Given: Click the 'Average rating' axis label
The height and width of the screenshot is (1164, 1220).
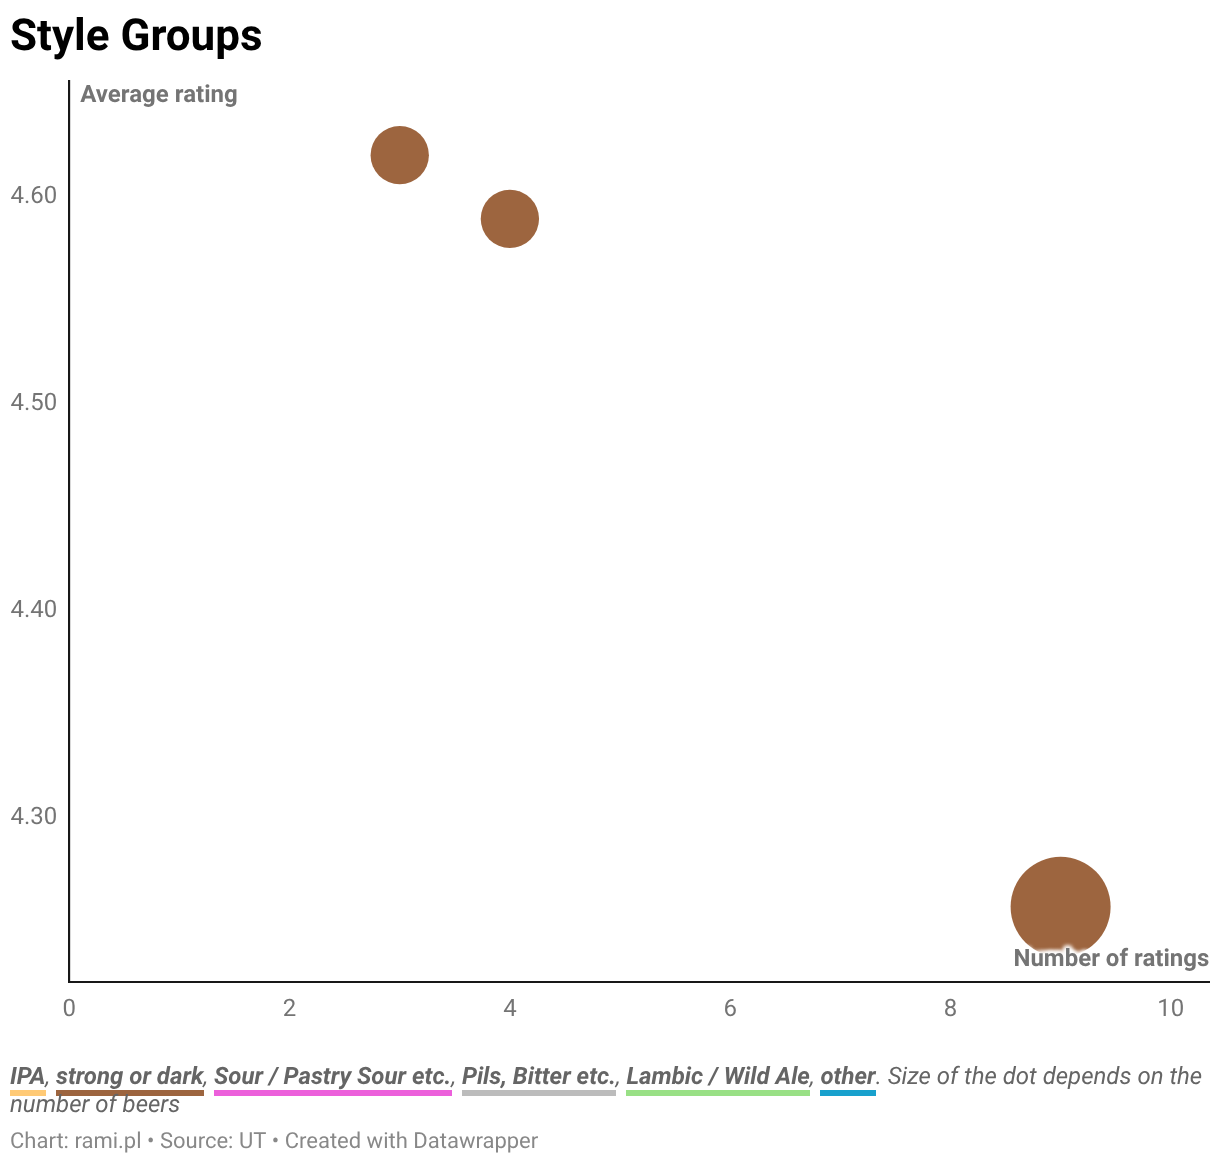Looking at the screenshot, I should (159, 94).
